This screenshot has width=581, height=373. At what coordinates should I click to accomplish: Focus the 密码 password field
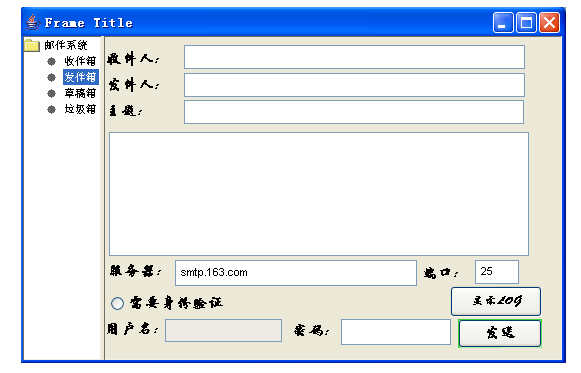(396, 332)
